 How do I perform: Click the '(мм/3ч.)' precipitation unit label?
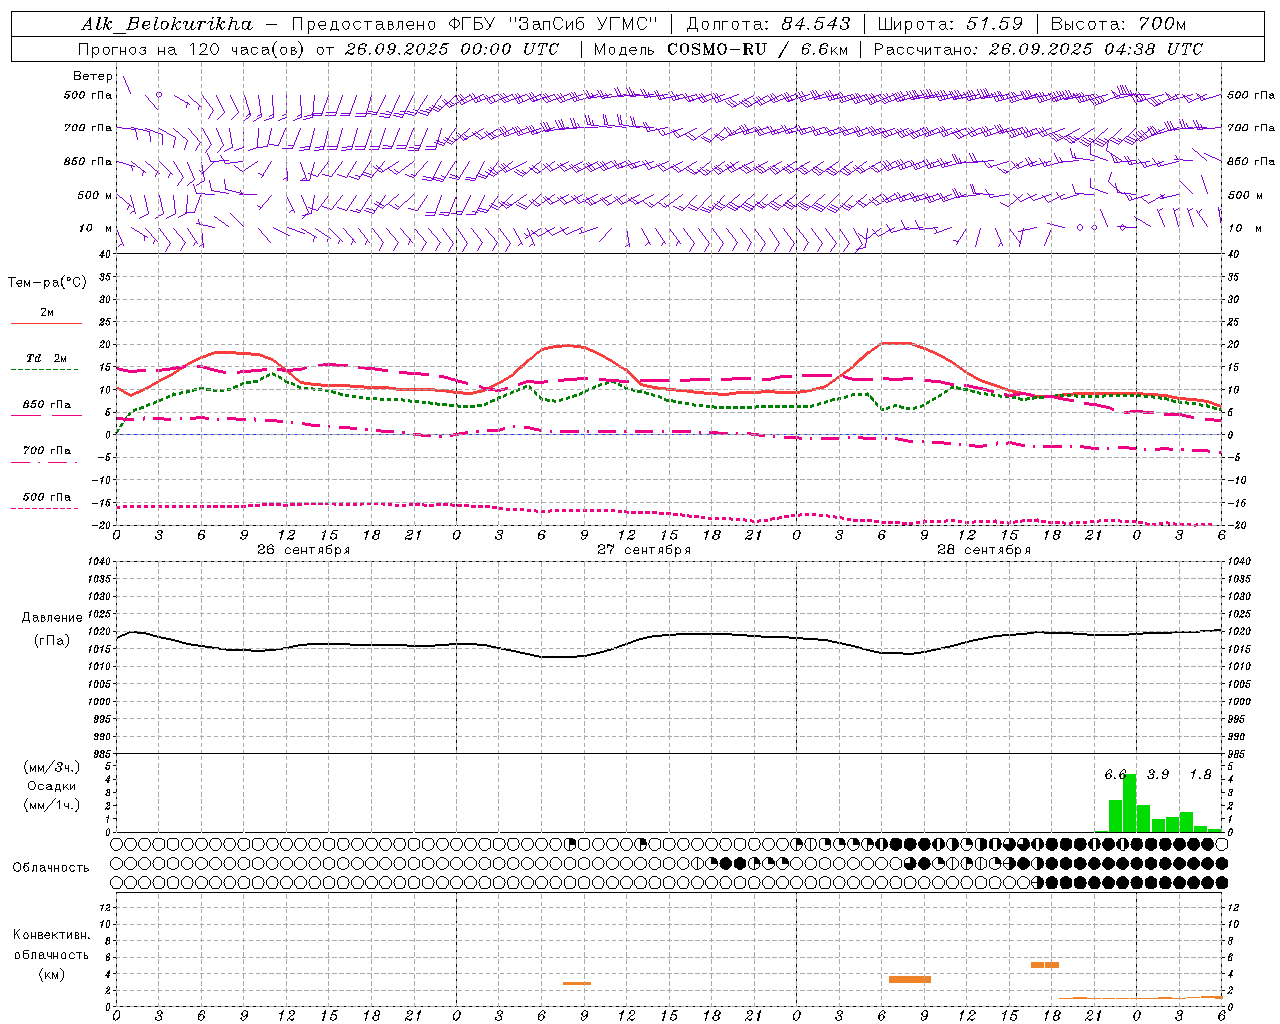pos(52,767)
